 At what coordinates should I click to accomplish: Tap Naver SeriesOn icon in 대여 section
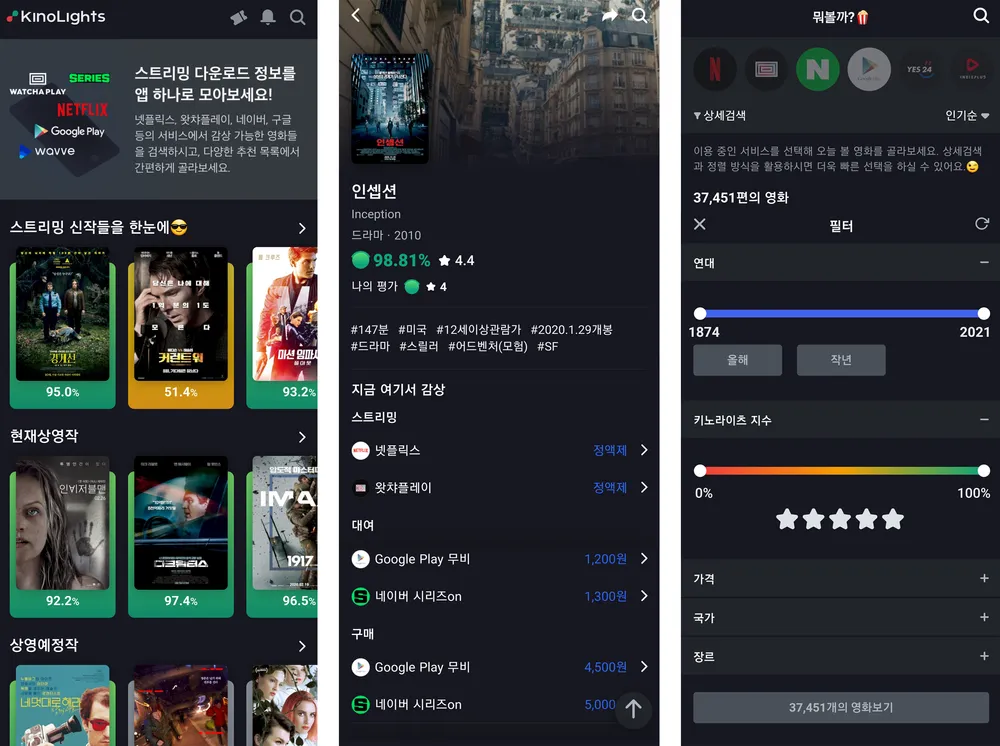(x=360, y=596)
